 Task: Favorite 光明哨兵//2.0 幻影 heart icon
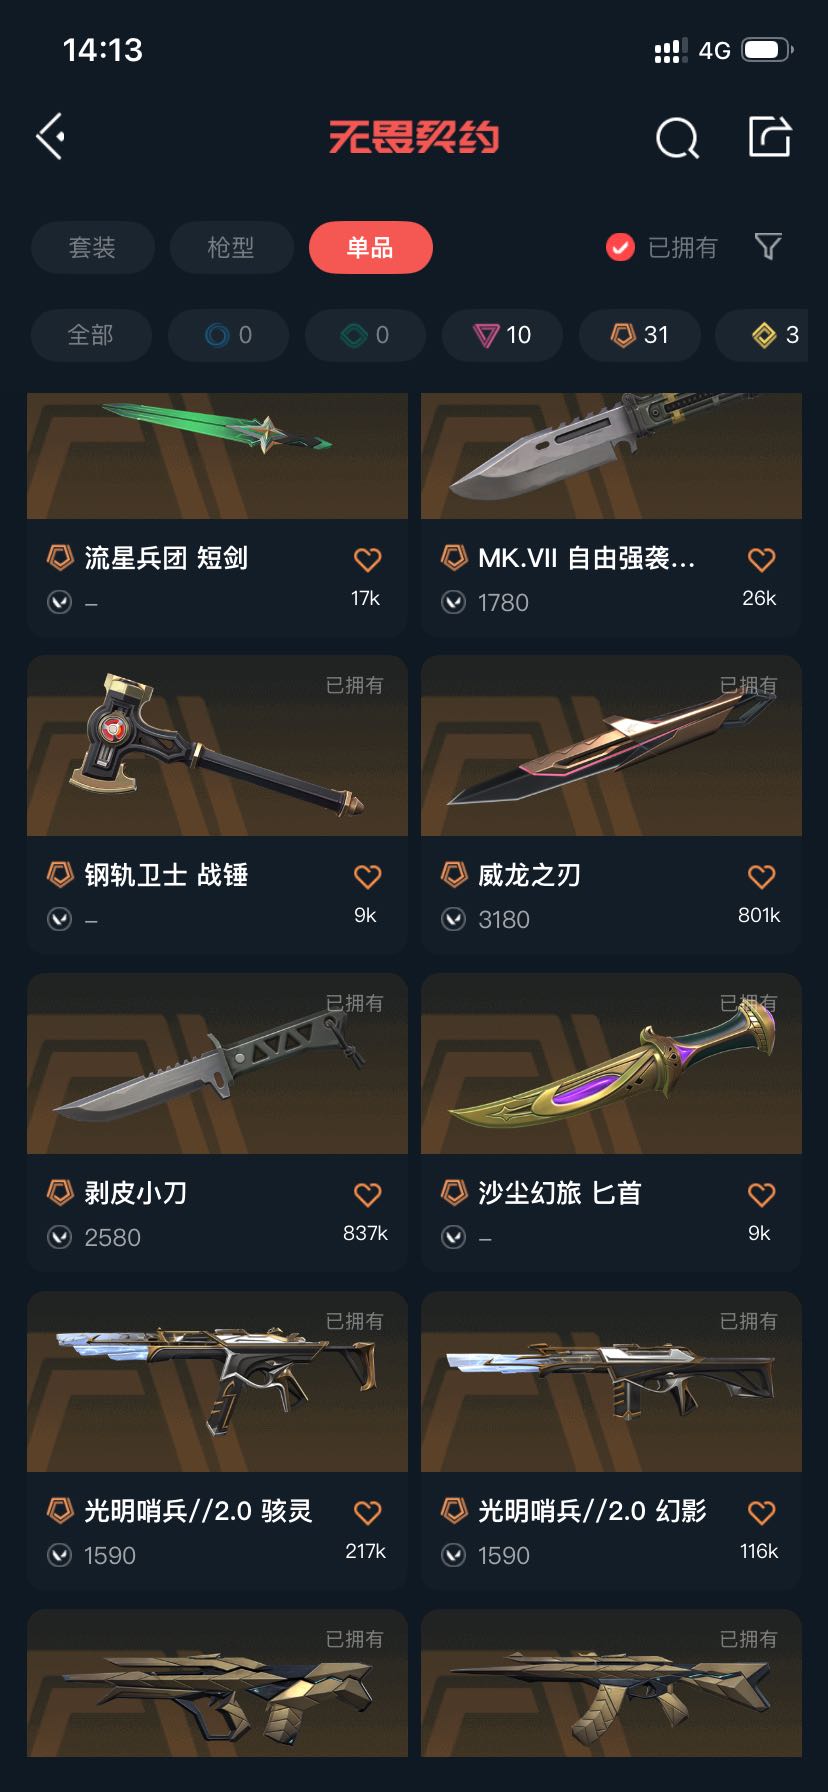(x=762, y=1513)
